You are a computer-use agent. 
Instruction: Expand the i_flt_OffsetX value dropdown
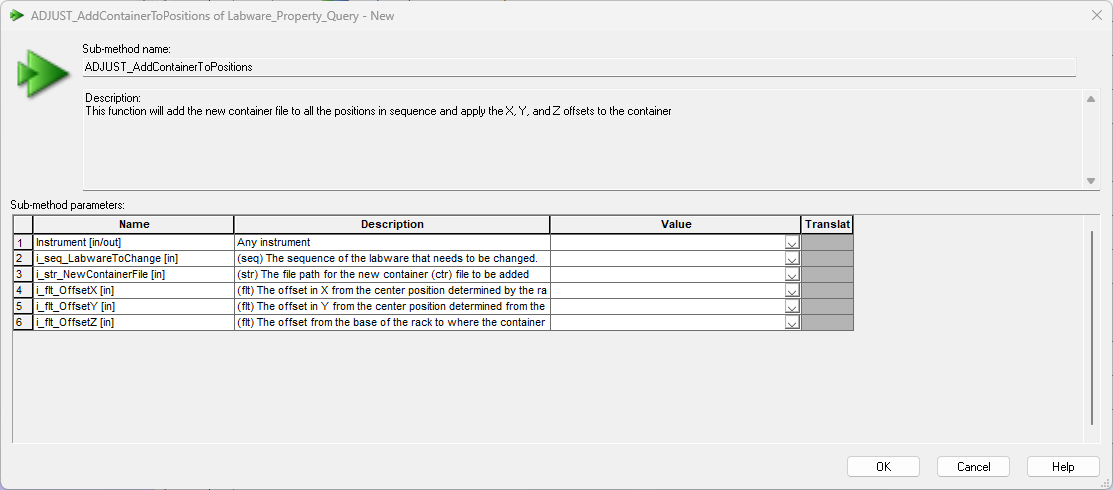[791, 290]
